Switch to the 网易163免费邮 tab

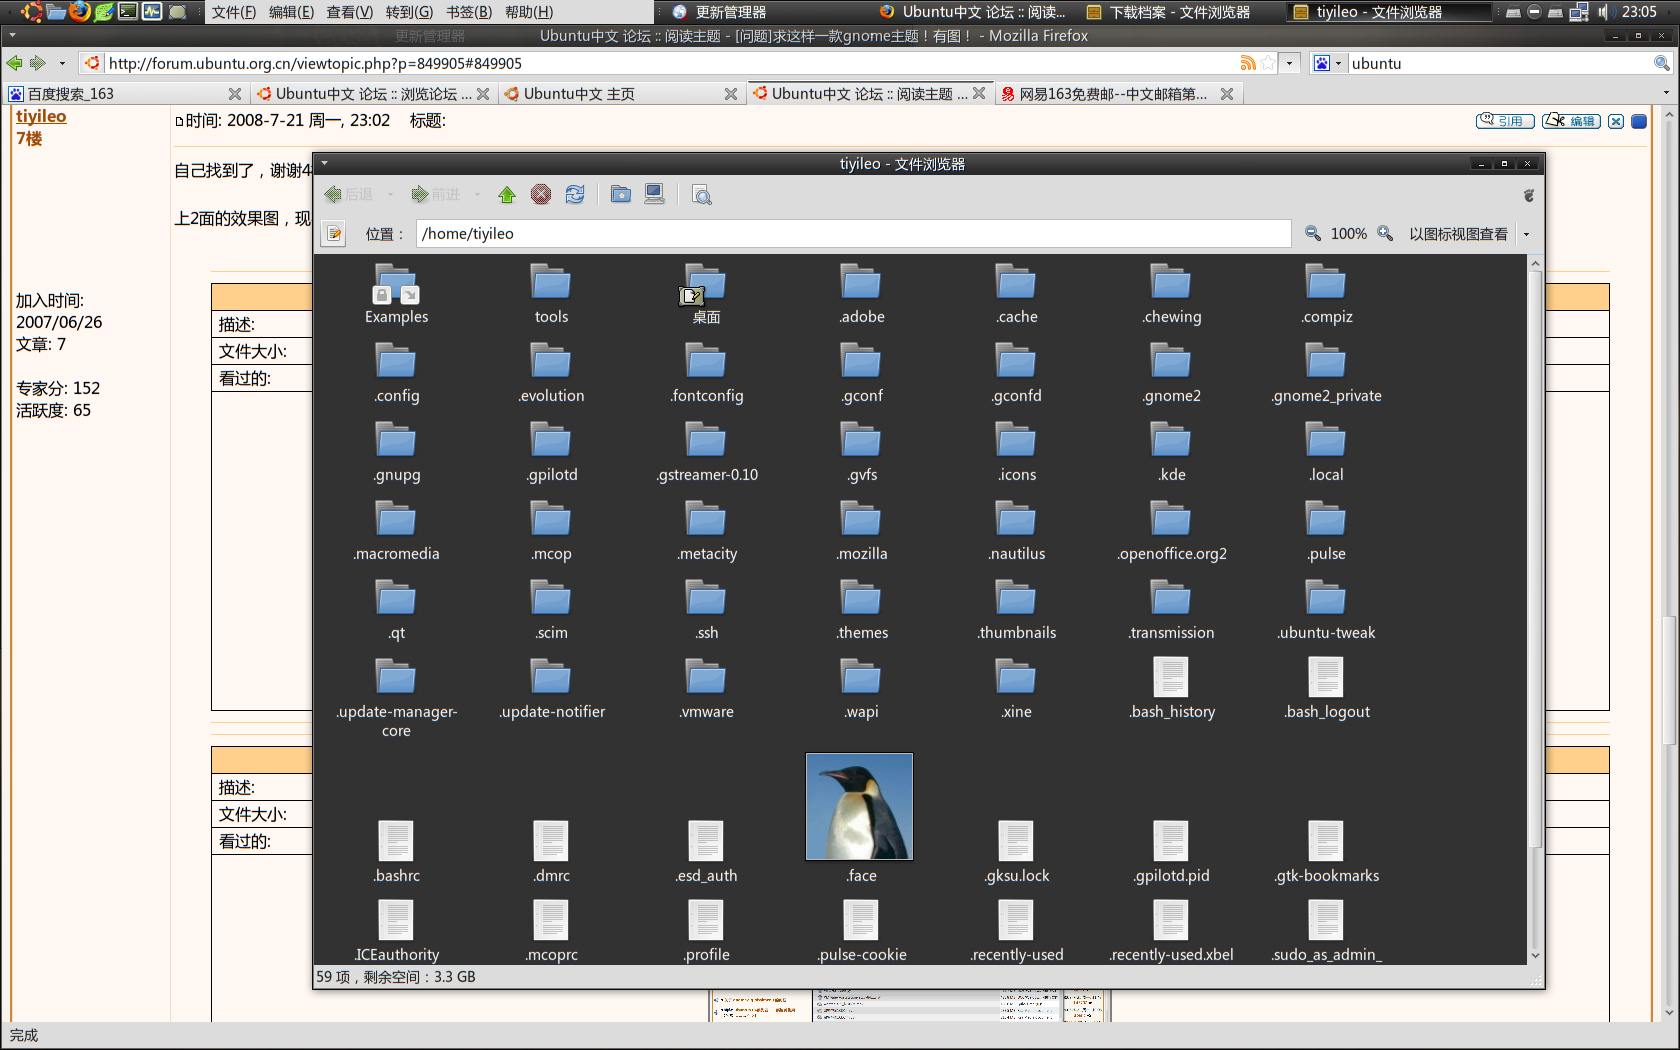1117,93
